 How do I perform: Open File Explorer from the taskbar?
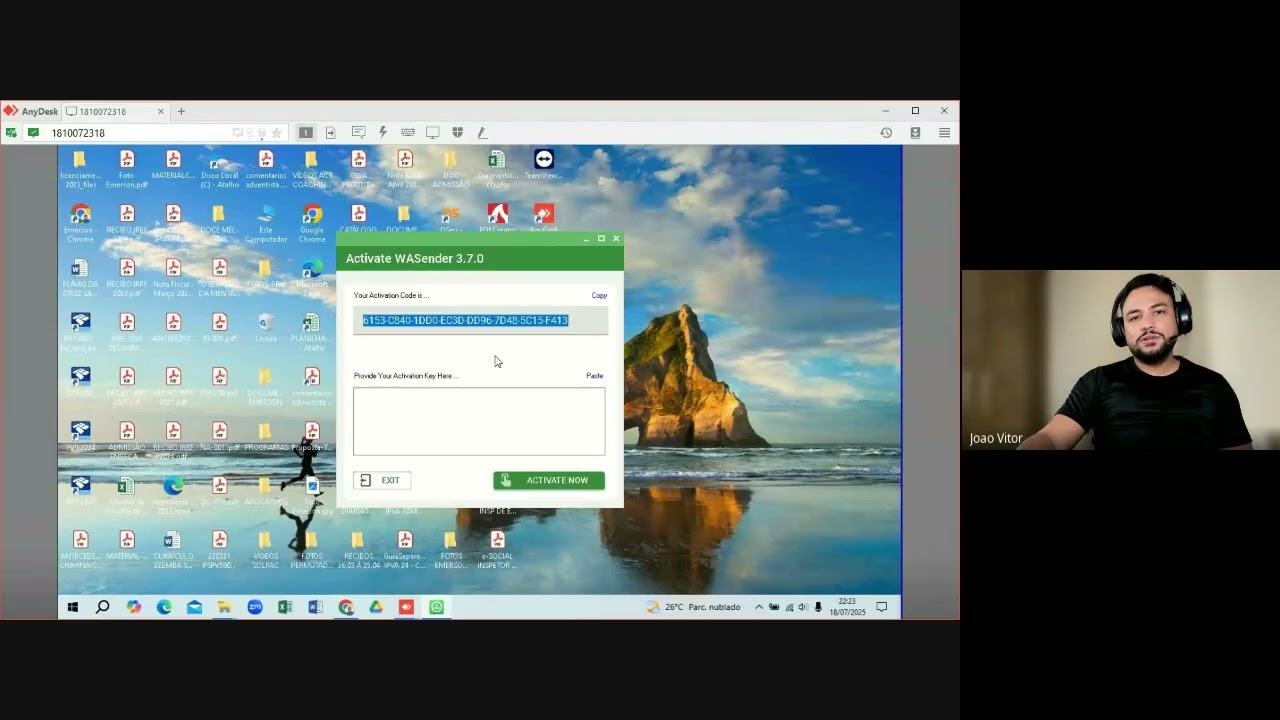coord(225,607)
